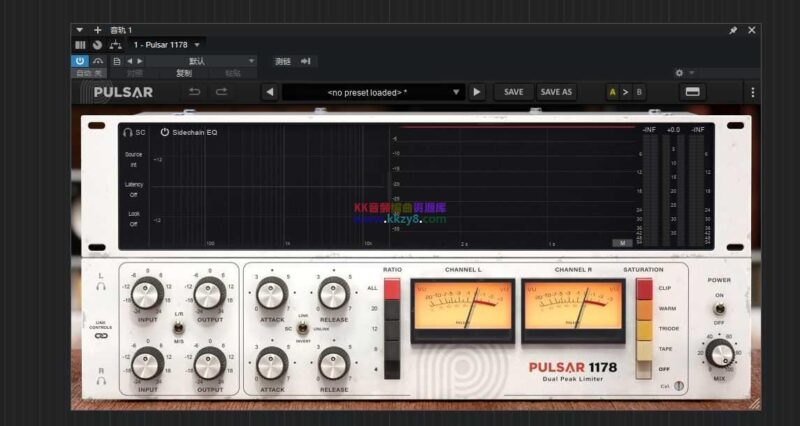Toggle the bypass arc button
Viewport: 800px width, 426px height.
coord(97,61)
